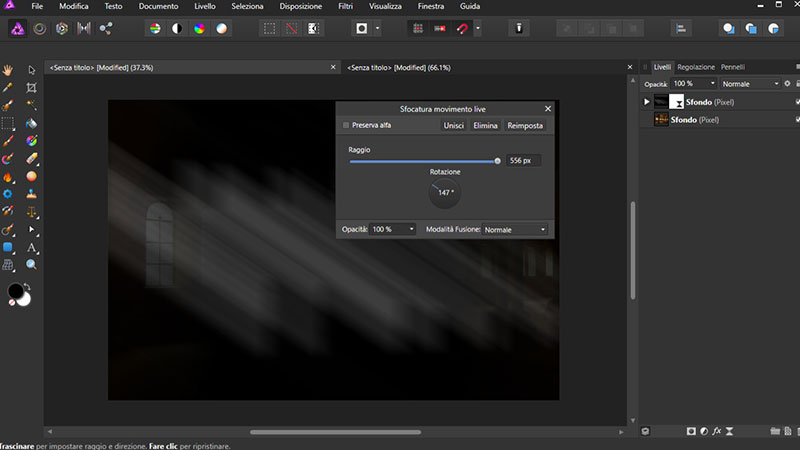Viewport: 800px width, 450px height.
Task: Click the fx layer effects icon
Action: [717, 431]
